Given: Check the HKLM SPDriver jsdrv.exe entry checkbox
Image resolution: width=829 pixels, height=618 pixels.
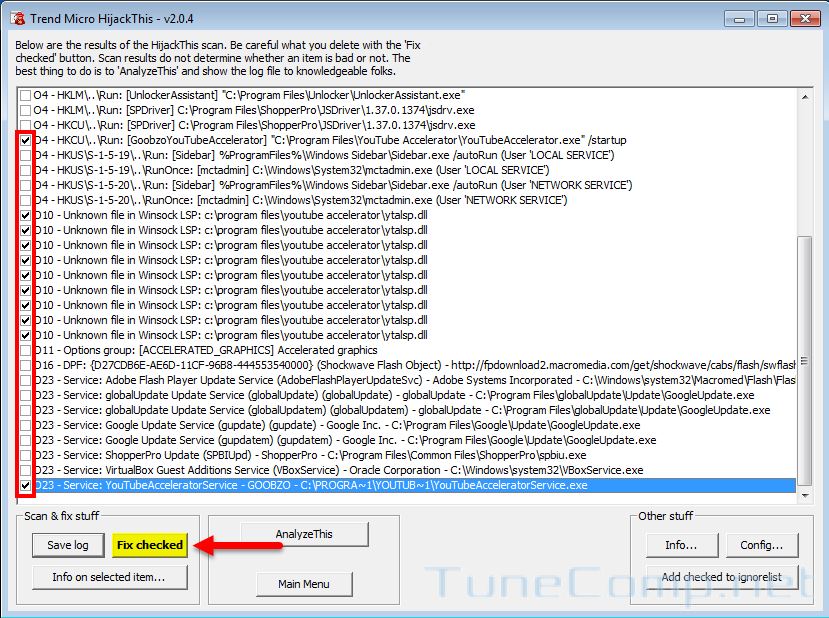Looking at the screenshot, I should 25,110.
